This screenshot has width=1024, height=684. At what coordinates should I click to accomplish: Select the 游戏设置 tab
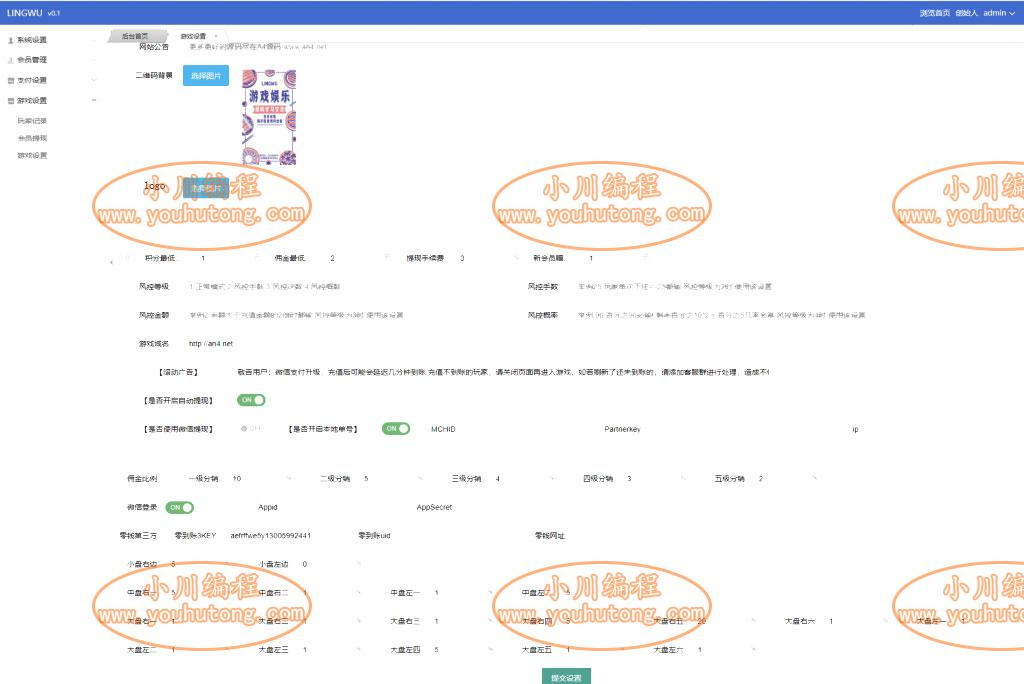(193, 36)
